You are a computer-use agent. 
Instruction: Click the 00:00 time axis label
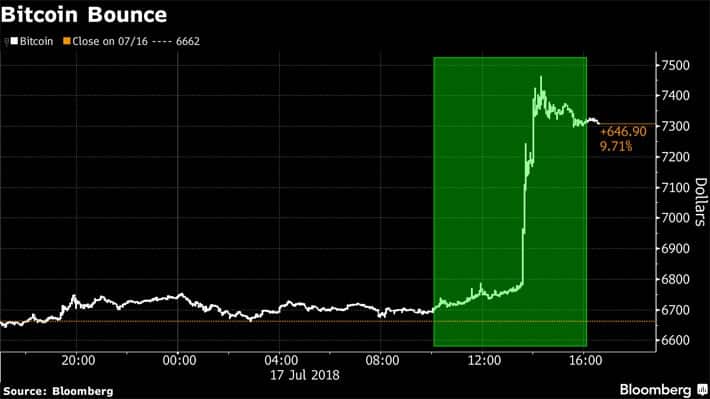tap(180, 361)
